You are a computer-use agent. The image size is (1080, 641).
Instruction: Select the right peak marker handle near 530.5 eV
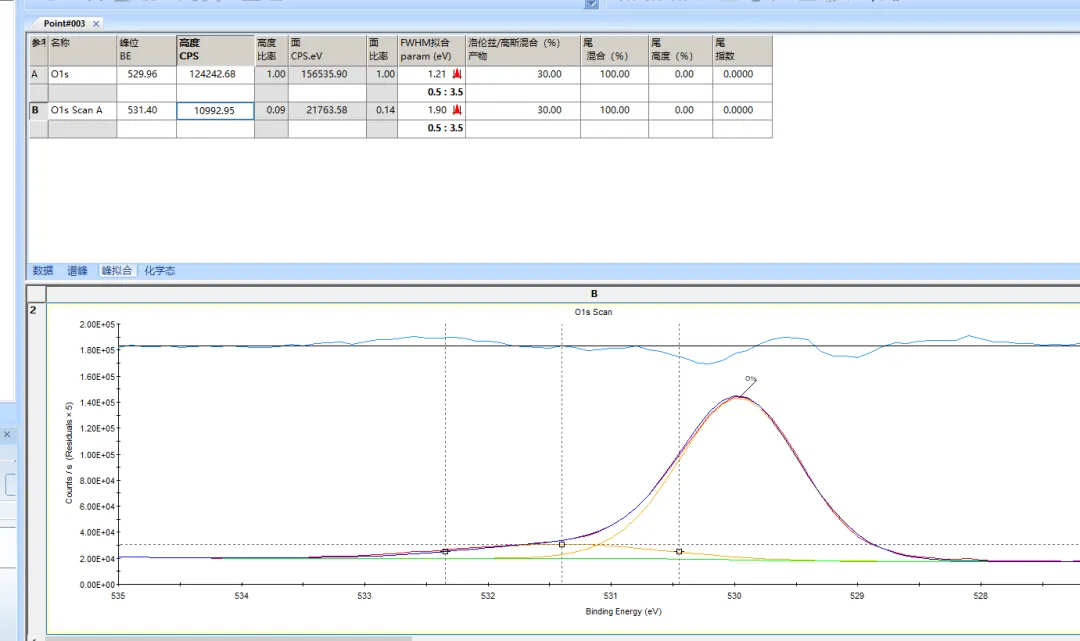click(x=679, y=551)
